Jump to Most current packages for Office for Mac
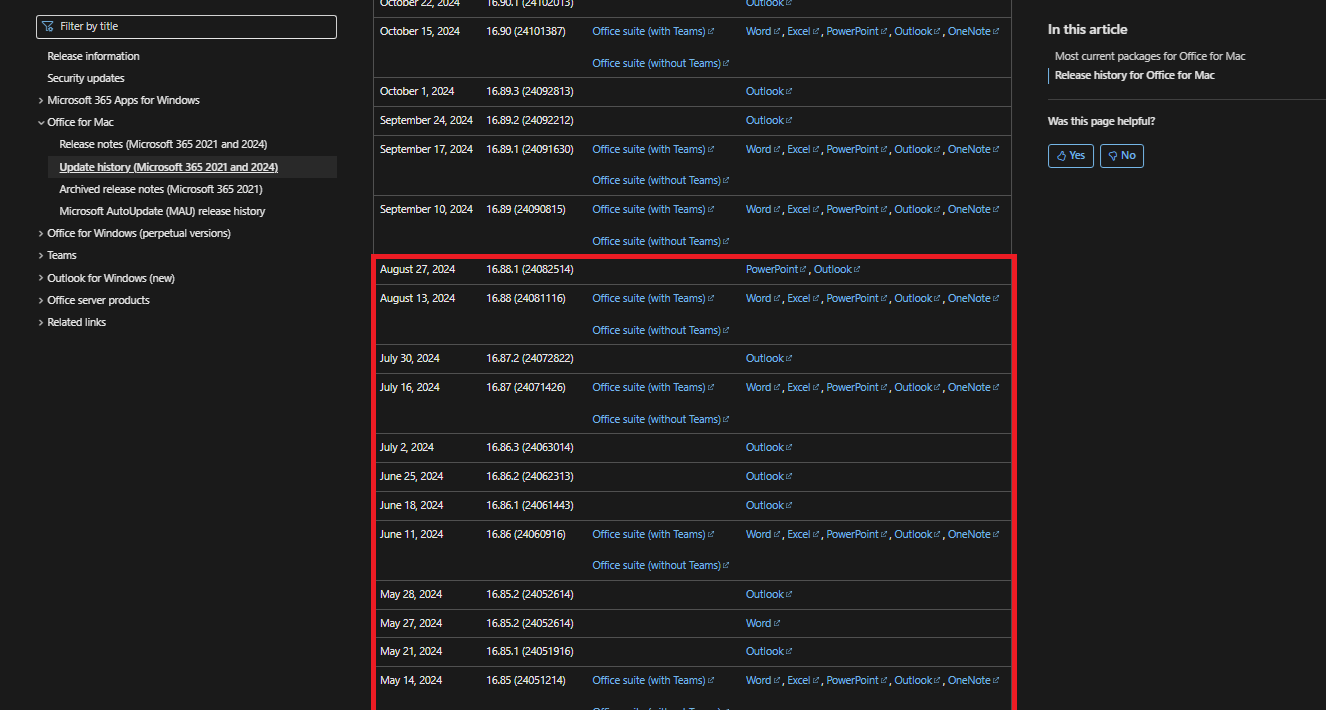 [1150, 56]
